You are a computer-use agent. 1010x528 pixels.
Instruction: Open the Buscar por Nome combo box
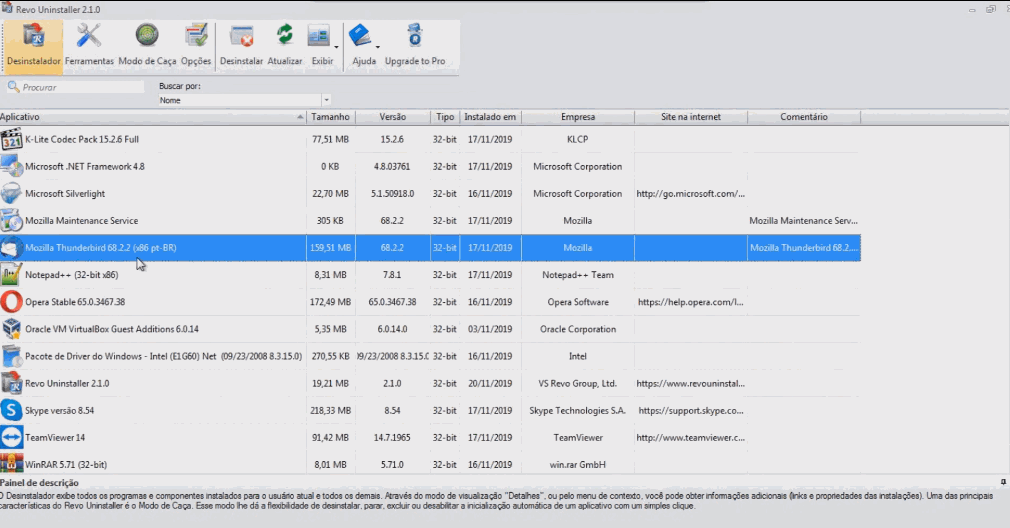click(x=244, y=100)
